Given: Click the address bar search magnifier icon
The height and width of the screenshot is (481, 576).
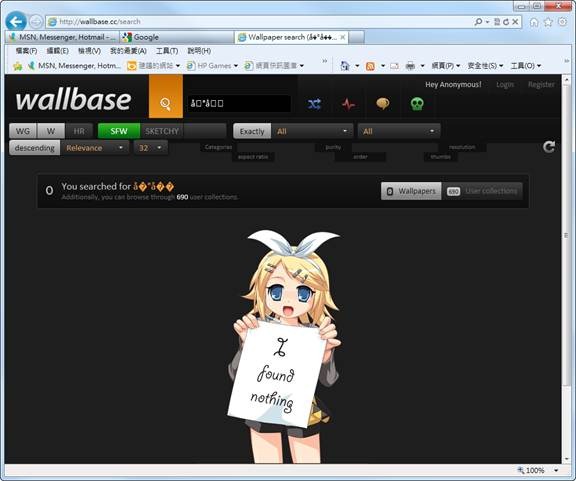Looking at the screenshot, I should tap(478, 22).
